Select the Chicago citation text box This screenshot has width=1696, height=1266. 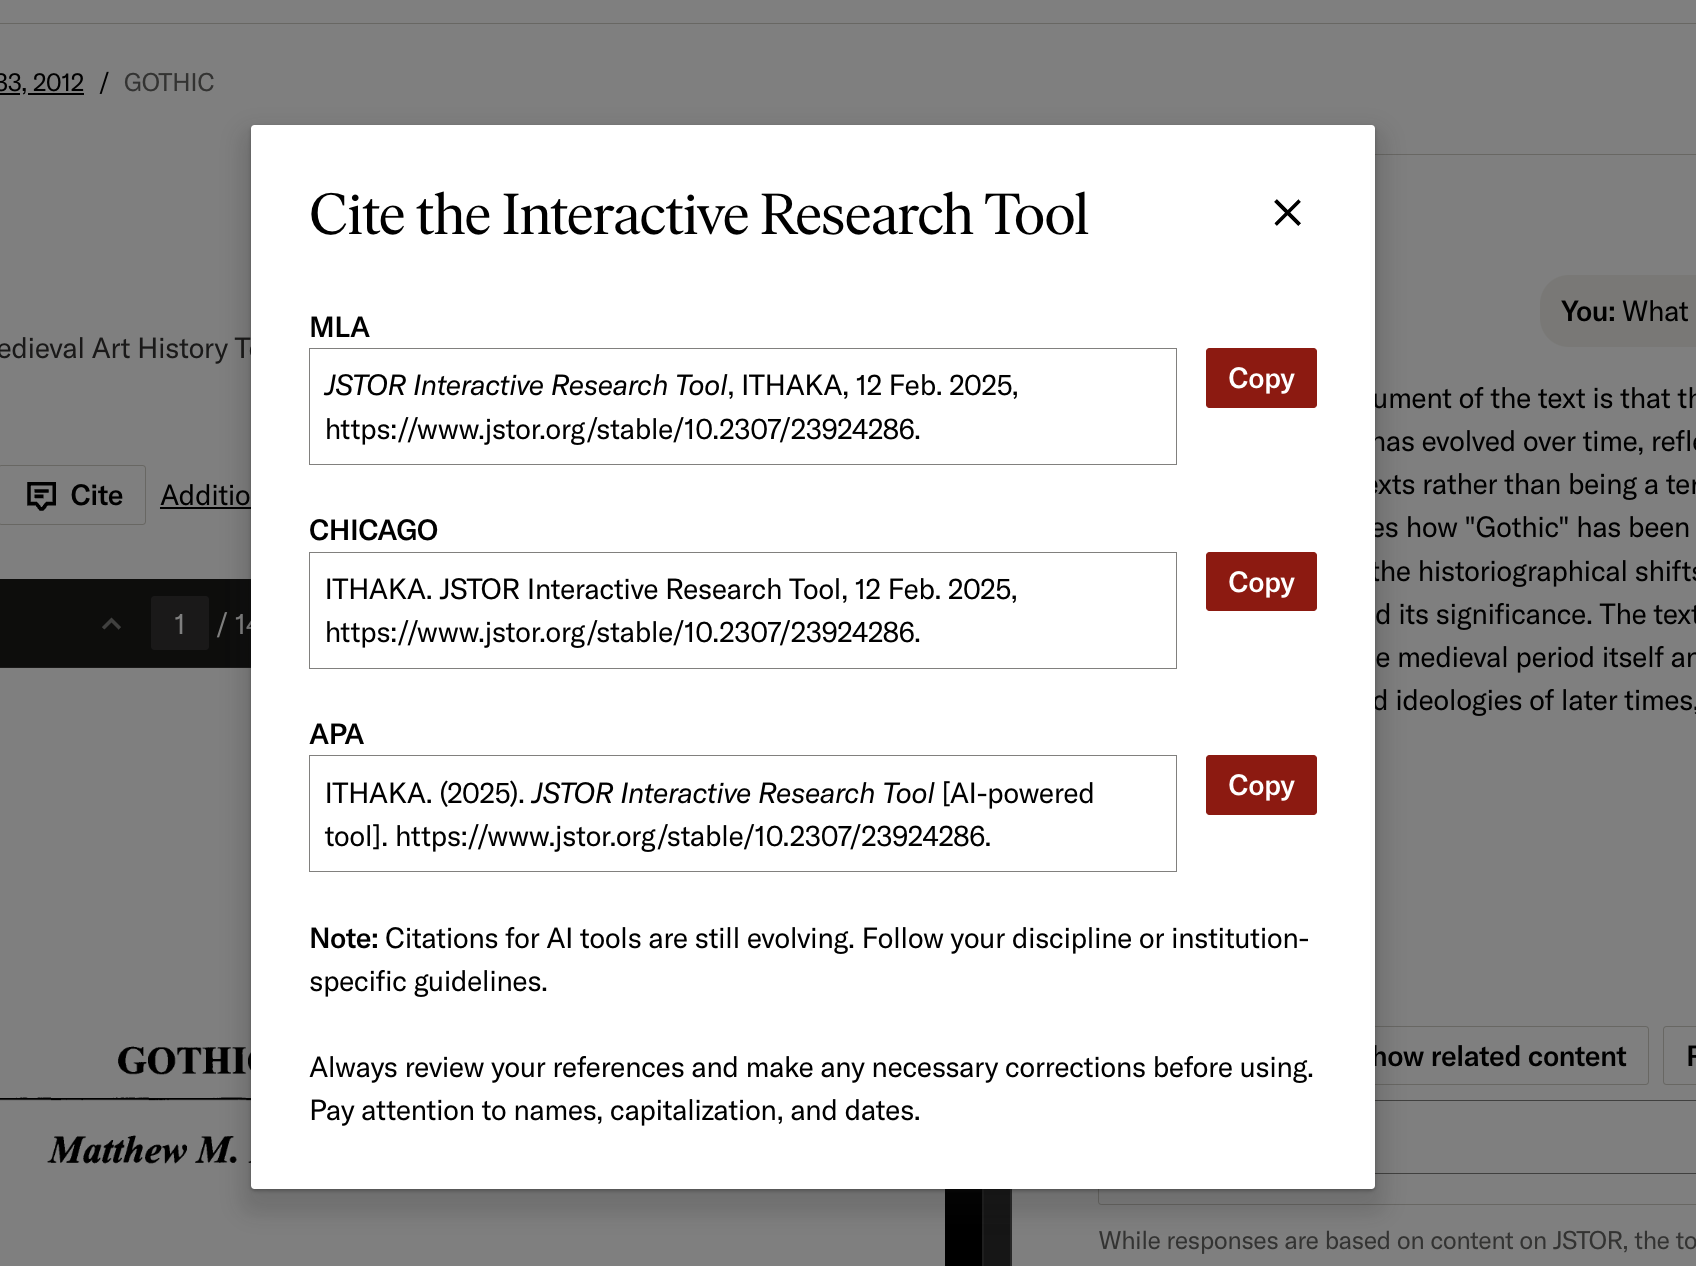(742, 610)
